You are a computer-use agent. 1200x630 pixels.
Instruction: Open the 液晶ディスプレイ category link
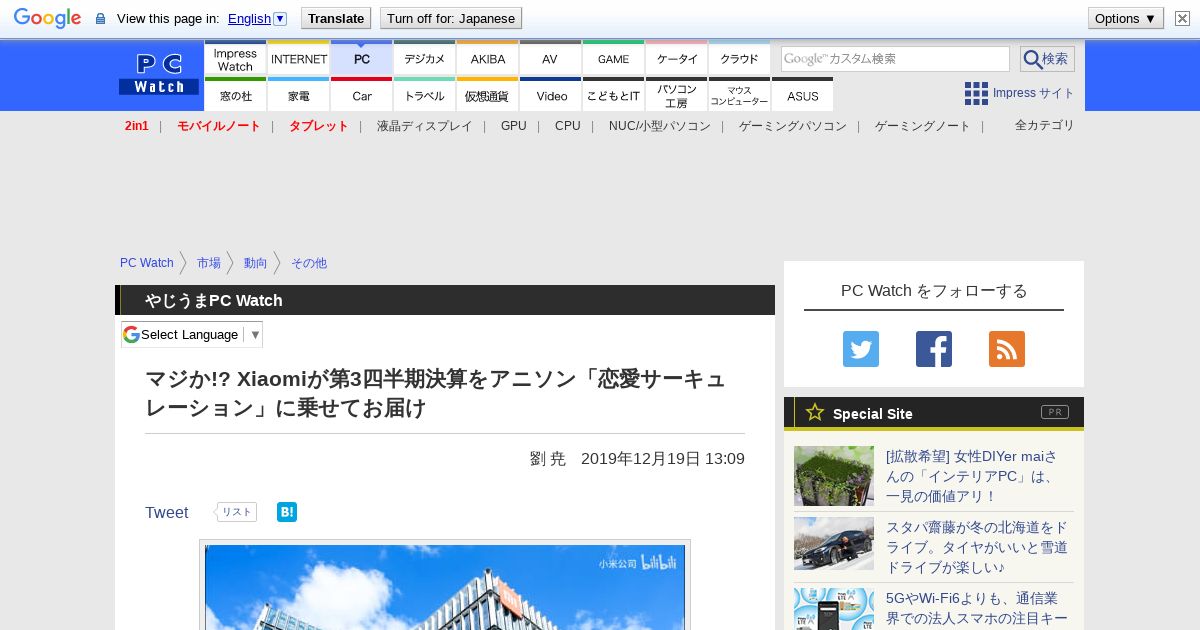click(x=425, y=126)
